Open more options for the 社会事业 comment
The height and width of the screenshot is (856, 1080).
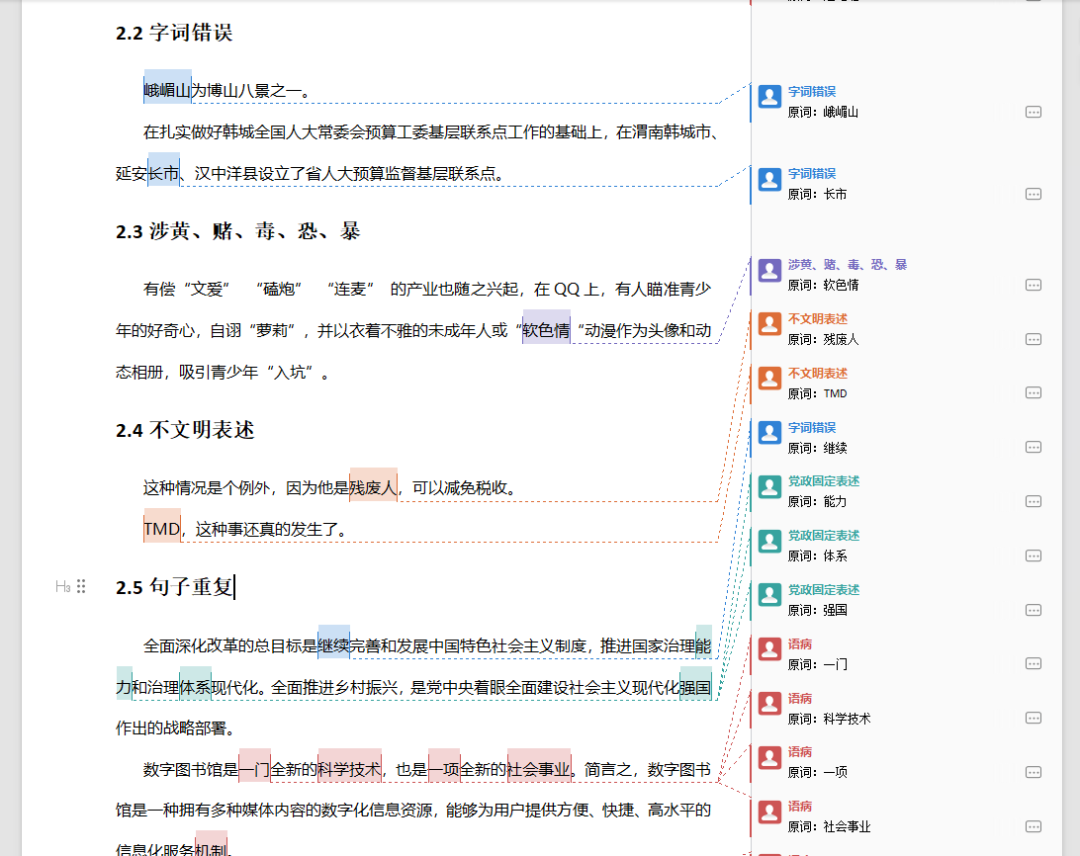(x=1033, y=827)
